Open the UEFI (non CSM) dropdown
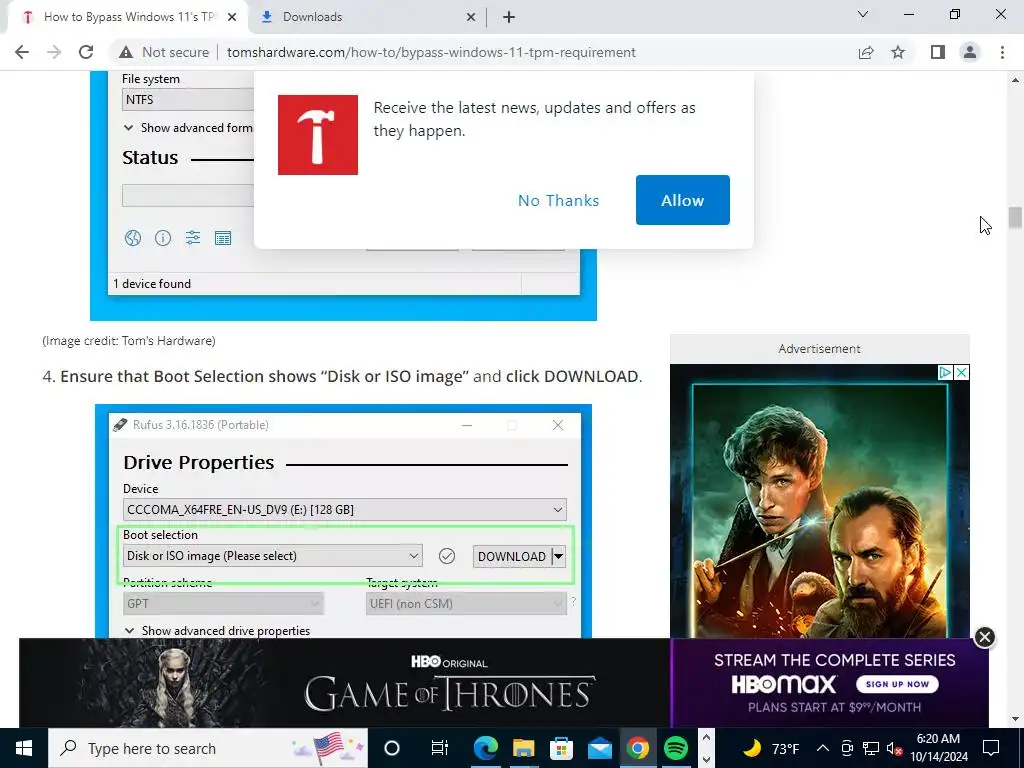This screenshot has width=1024, height=768. pyautogui.click(x=466, y=603)
